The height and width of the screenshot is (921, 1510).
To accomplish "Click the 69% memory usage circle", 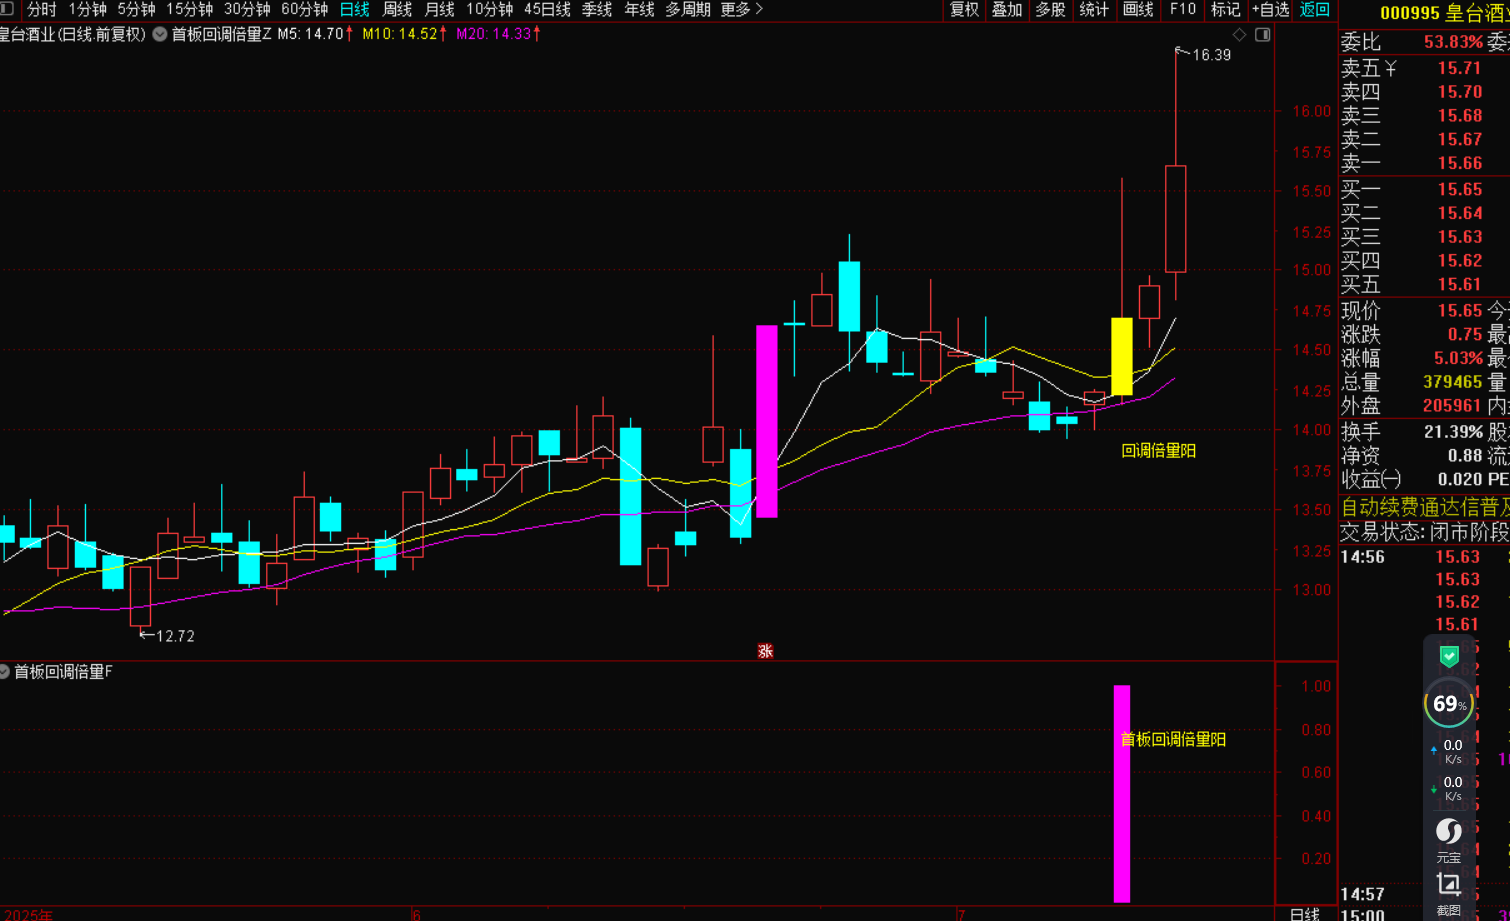I will (x=1448, y=704).
